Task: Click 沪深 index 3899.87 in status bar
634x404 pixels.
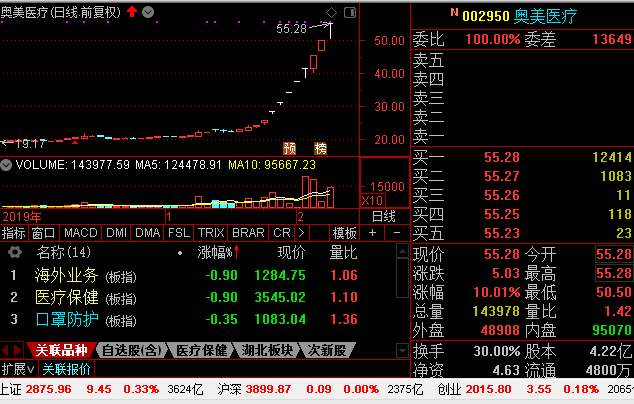Action: click(268, 389)
